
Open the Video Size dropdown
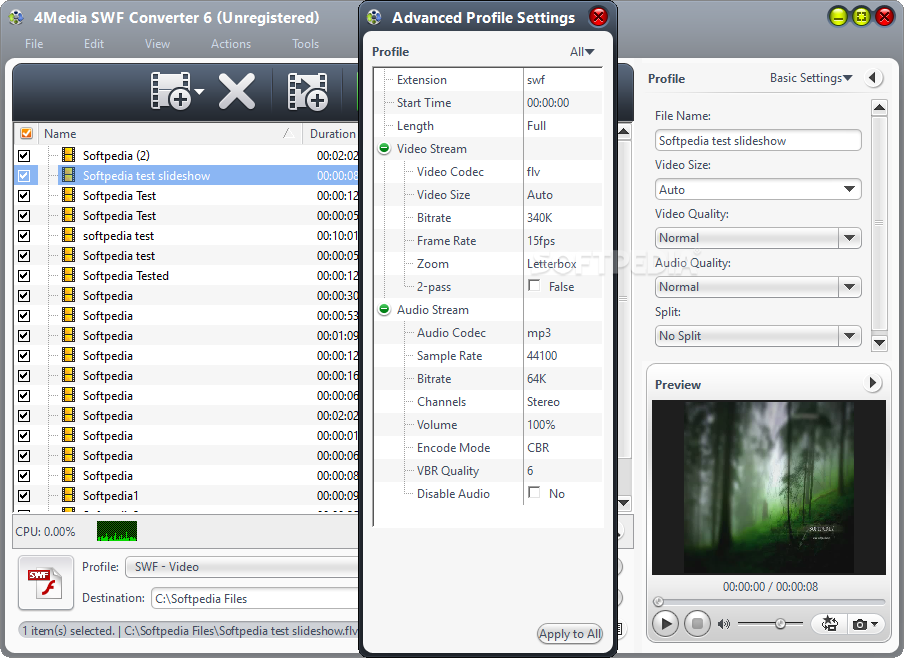coord(849,189)
